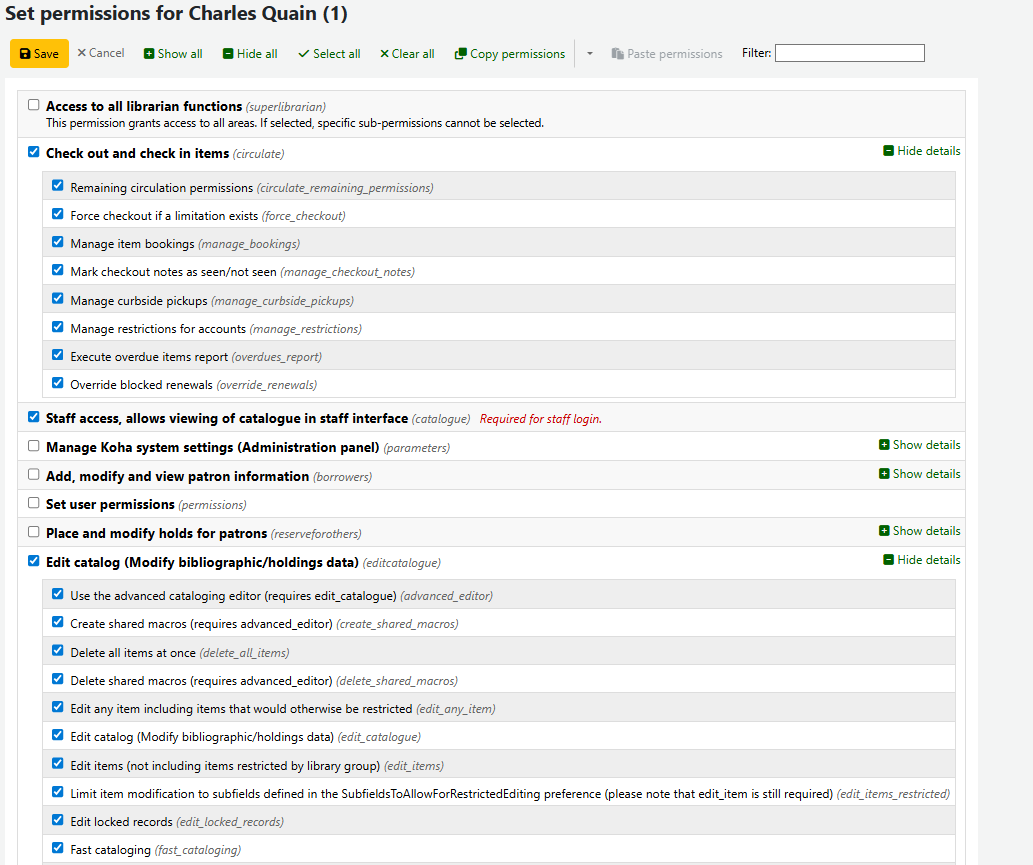This screenshot has height=865, width=1033.
Task: Toggle Fast cataloging permission checkbox
Action: pos(58,849)
